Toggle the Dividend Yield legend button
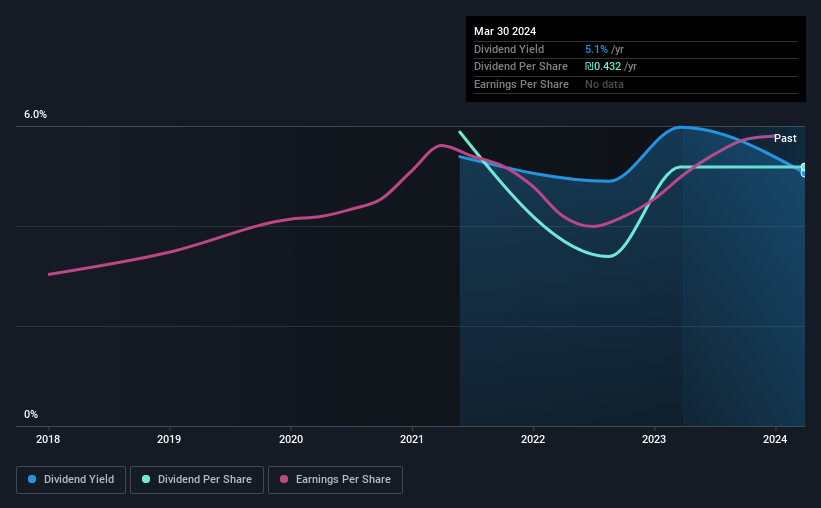Viewport: 821px width, 508px height. [71, 480]
